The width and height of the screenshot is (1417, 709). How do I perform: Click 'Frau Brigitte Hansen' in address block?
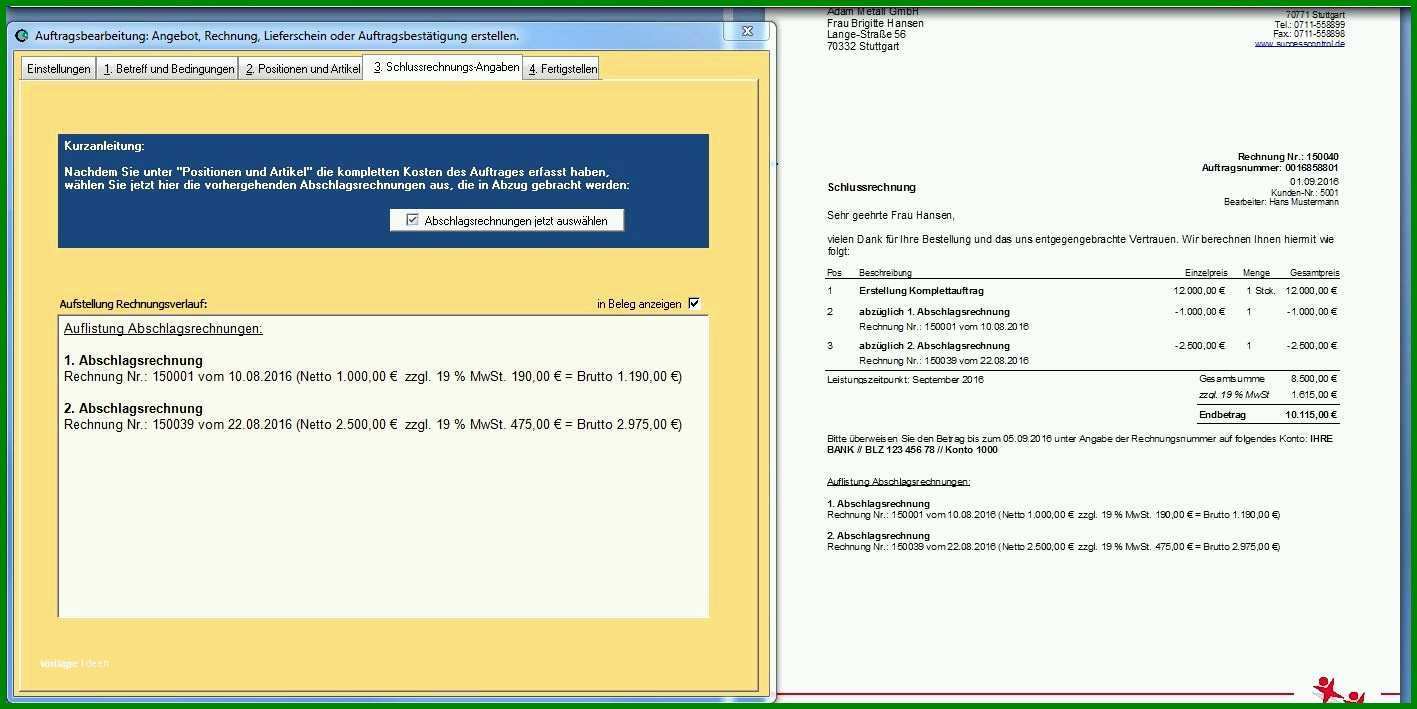(x=875, y=23)
